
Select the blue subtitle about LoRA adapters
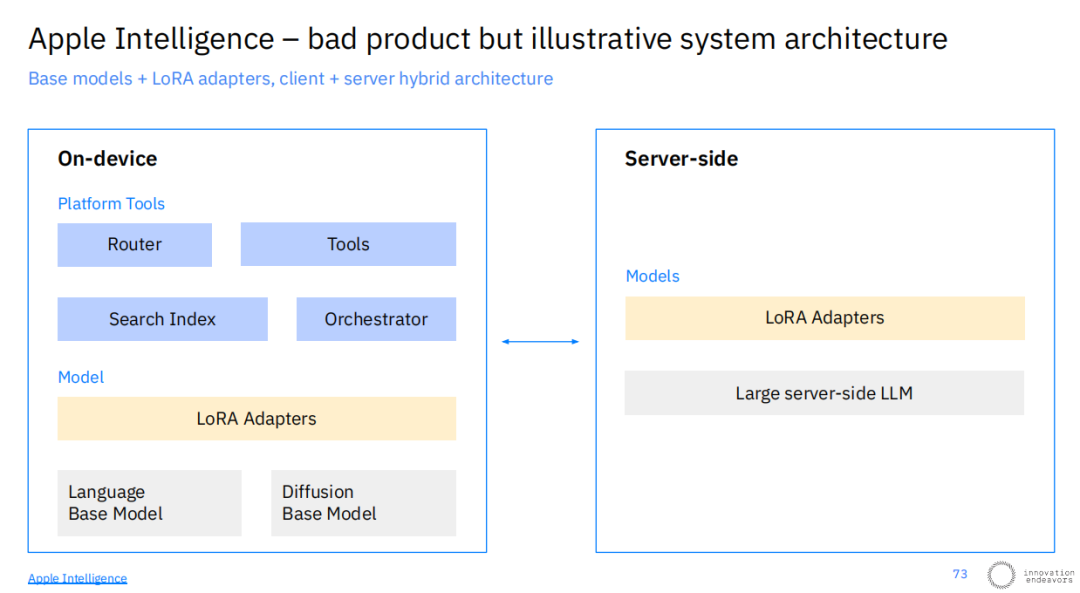290,79
